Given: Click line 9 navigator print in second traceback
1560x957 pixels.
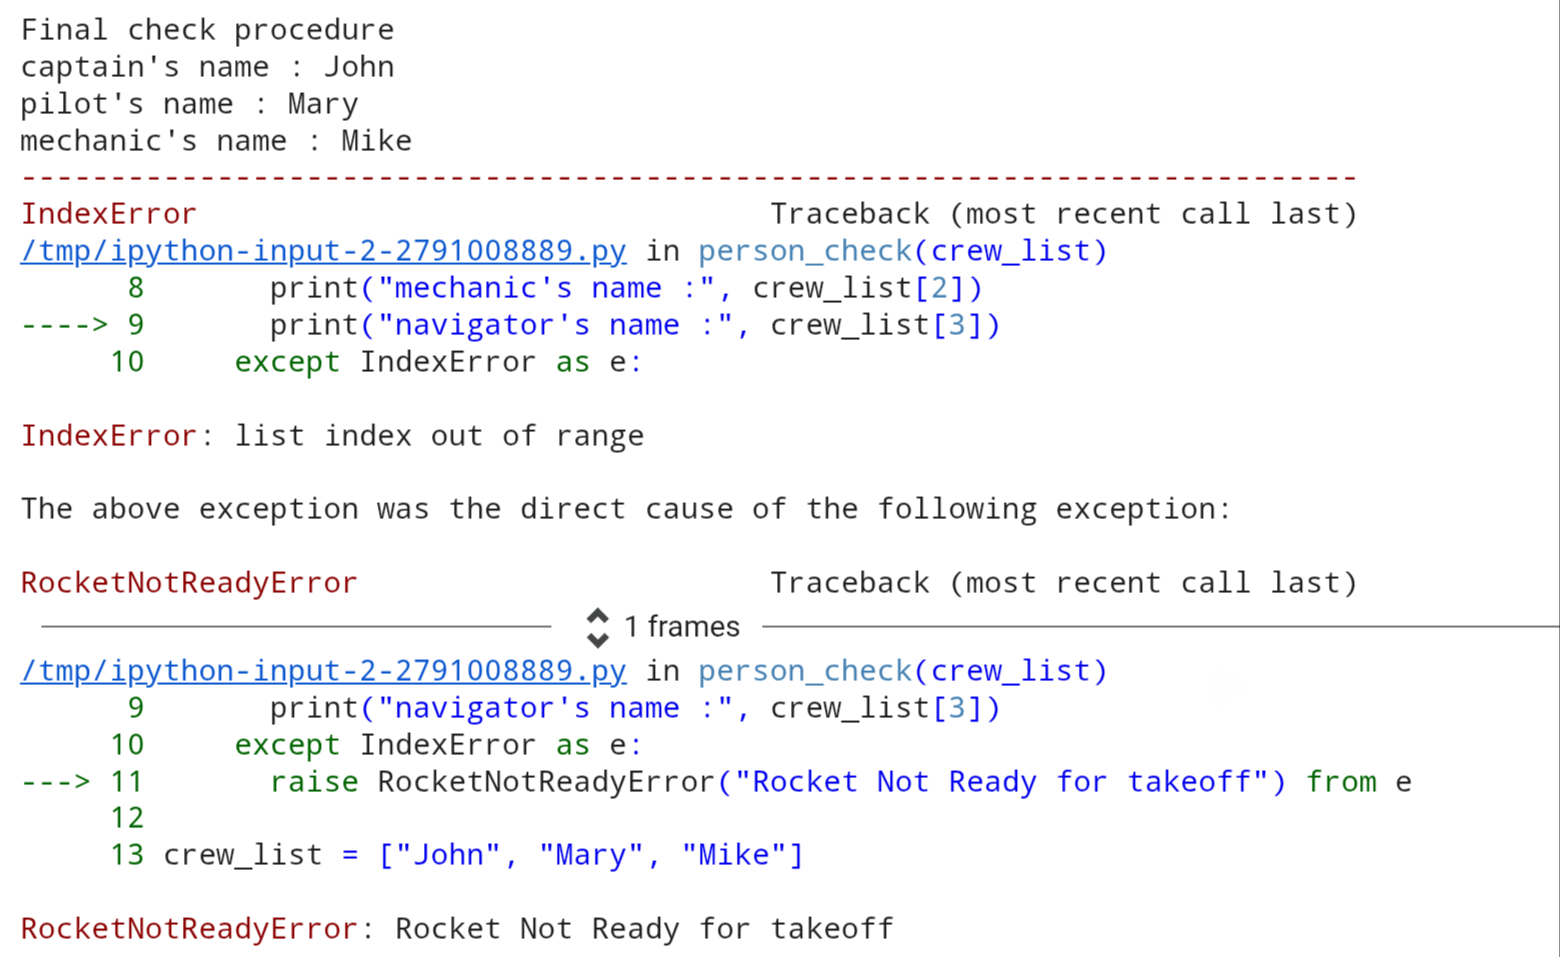Looking at the screenshot, I should (x=564, y=708).
